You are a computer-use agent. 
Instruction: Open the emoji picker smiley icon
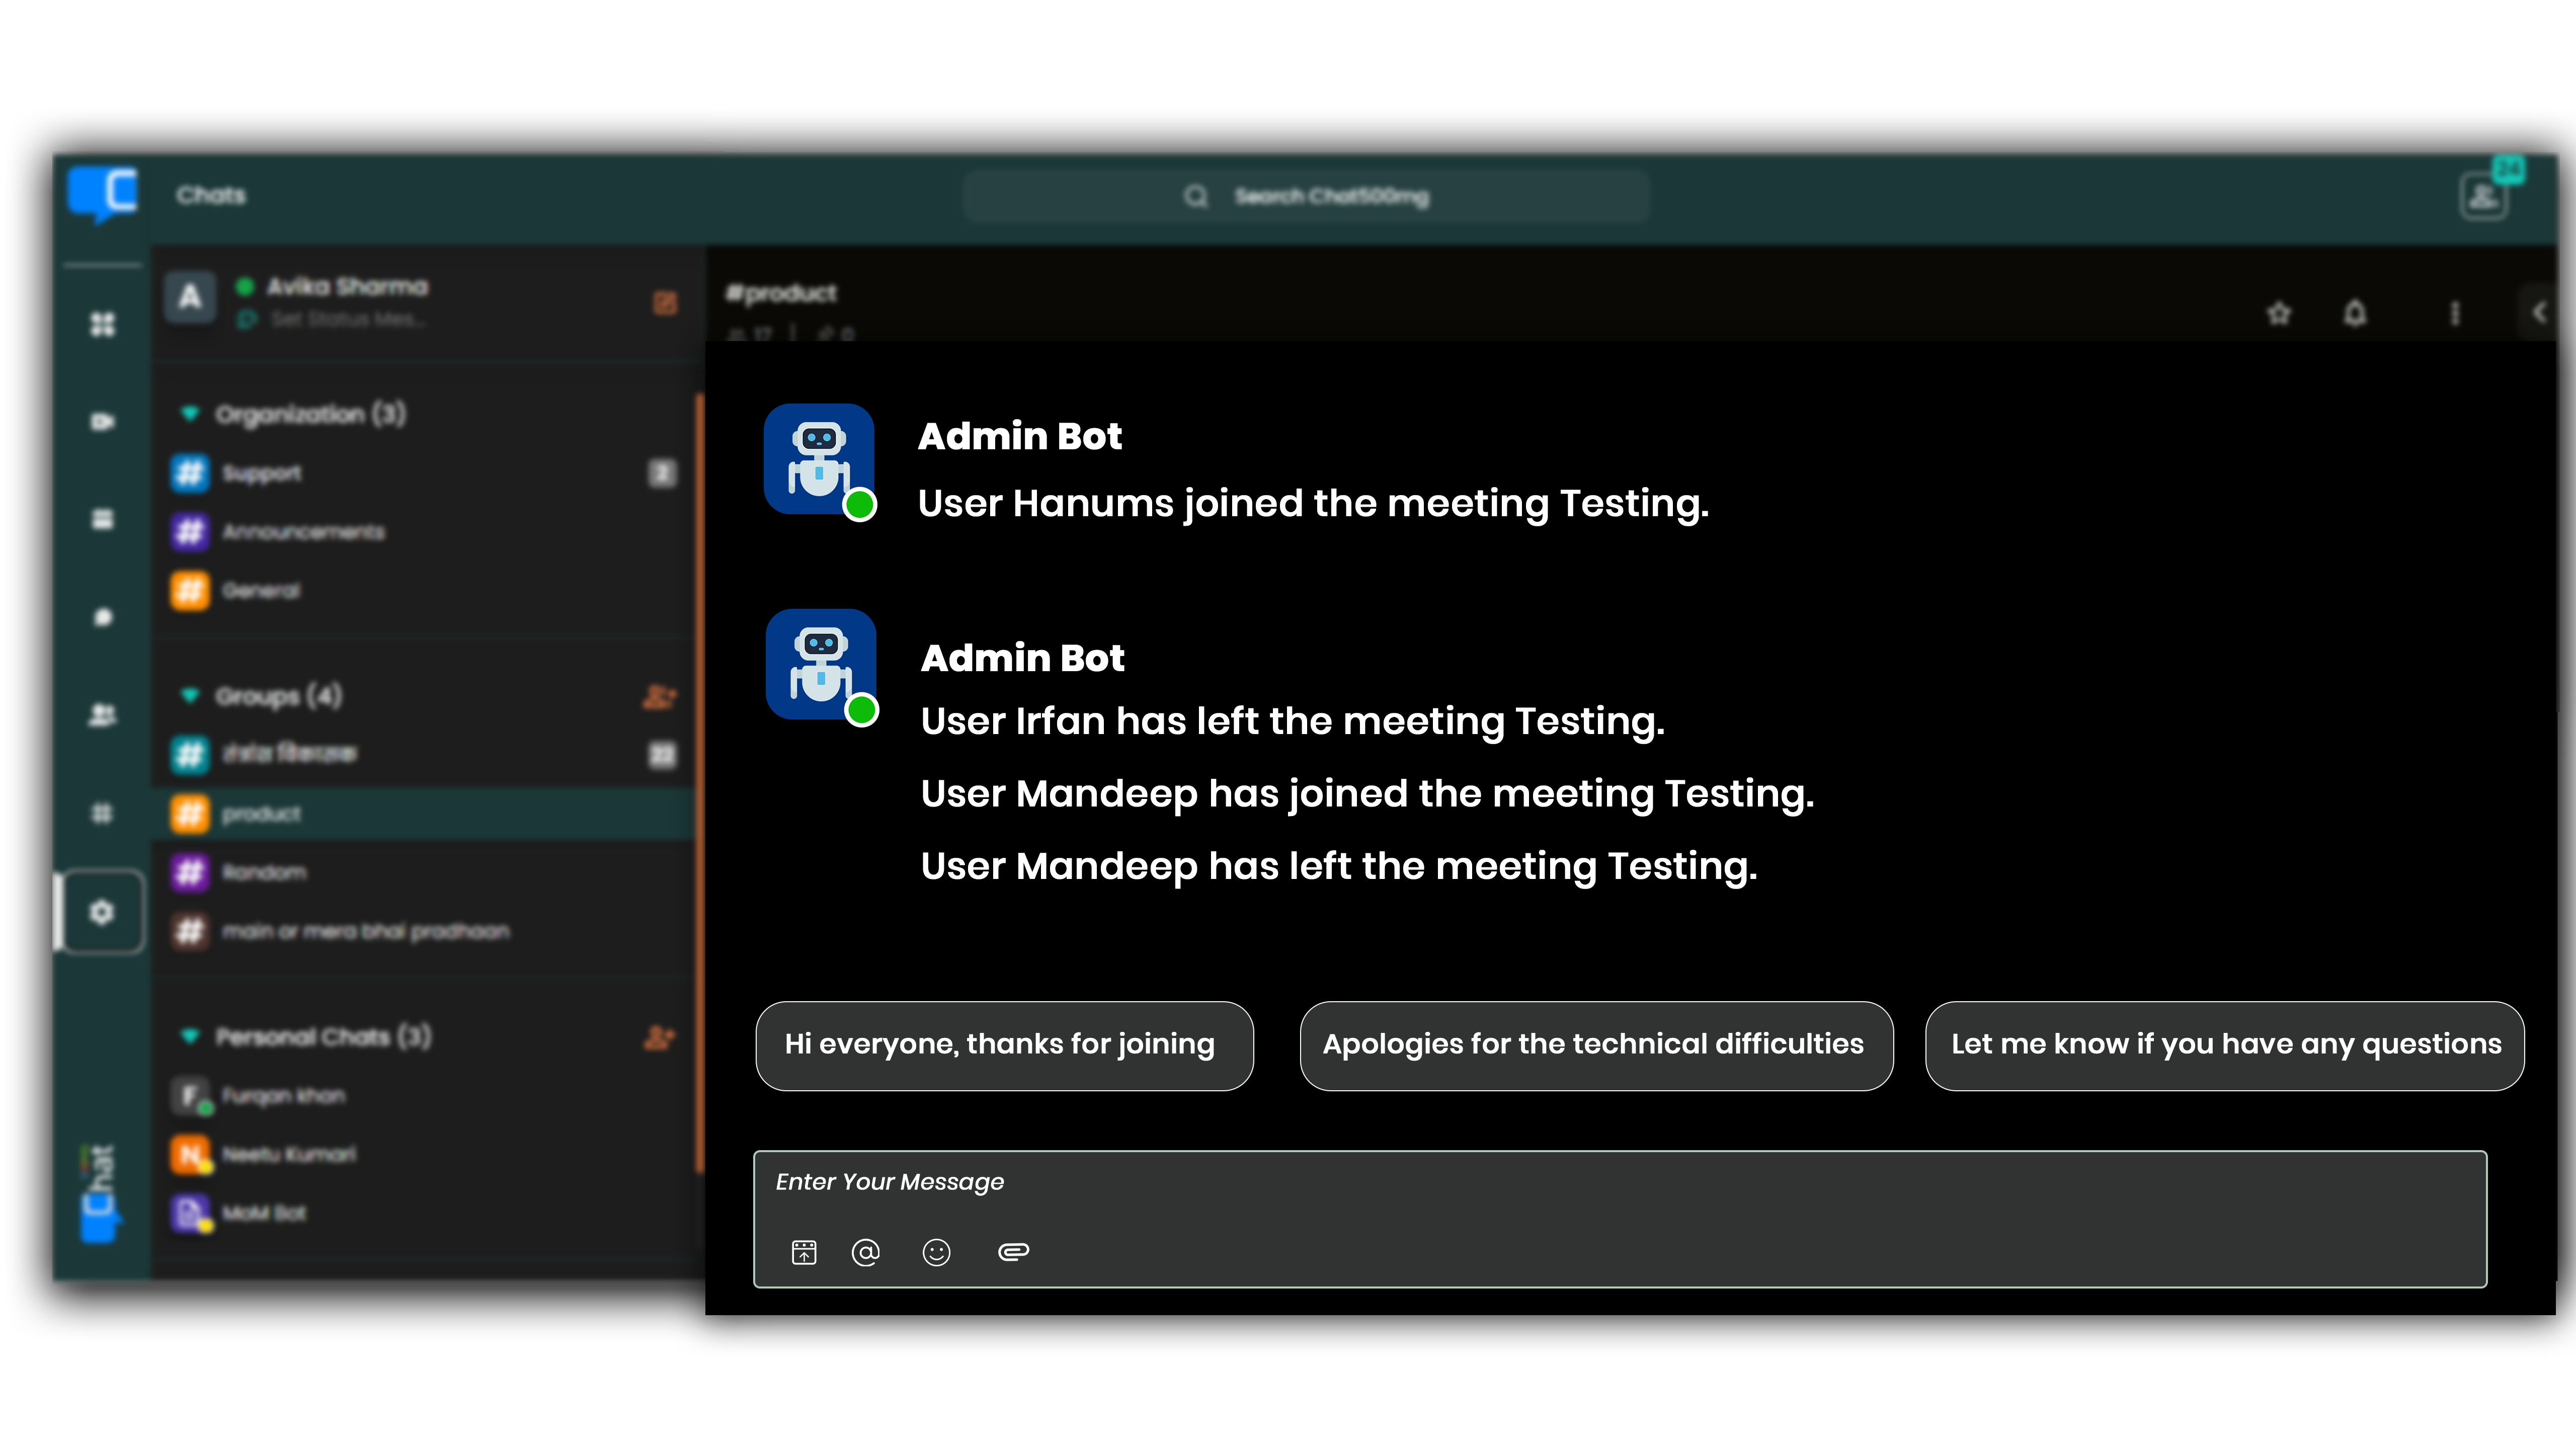click(936, 1252)
